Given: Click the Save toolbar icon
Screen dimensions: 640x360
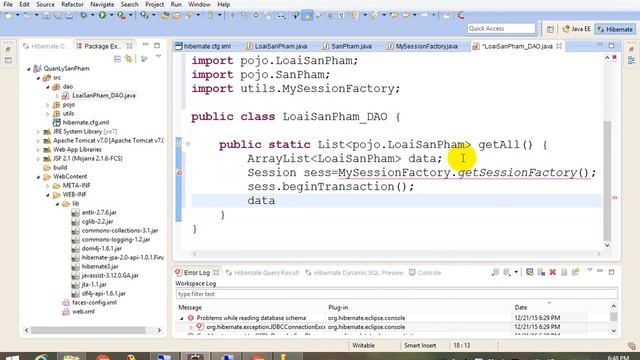Looking at the screenshot, I should pos(46,16).
